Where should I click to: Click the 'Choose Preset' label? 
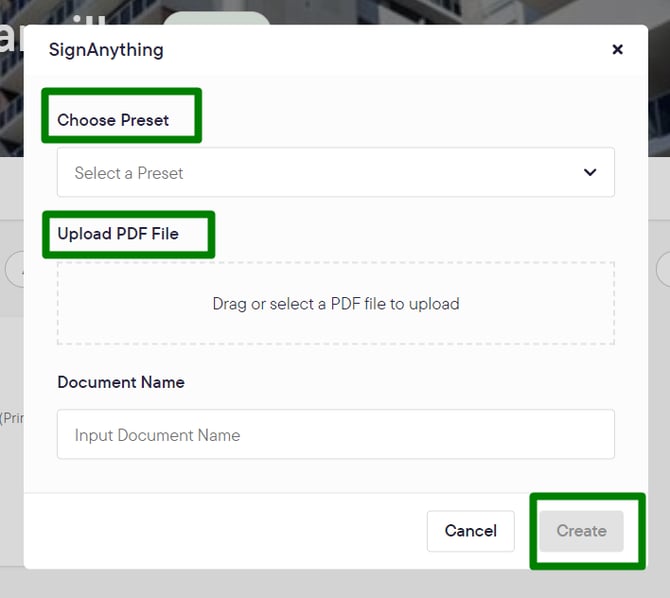(x=113, y=120)
